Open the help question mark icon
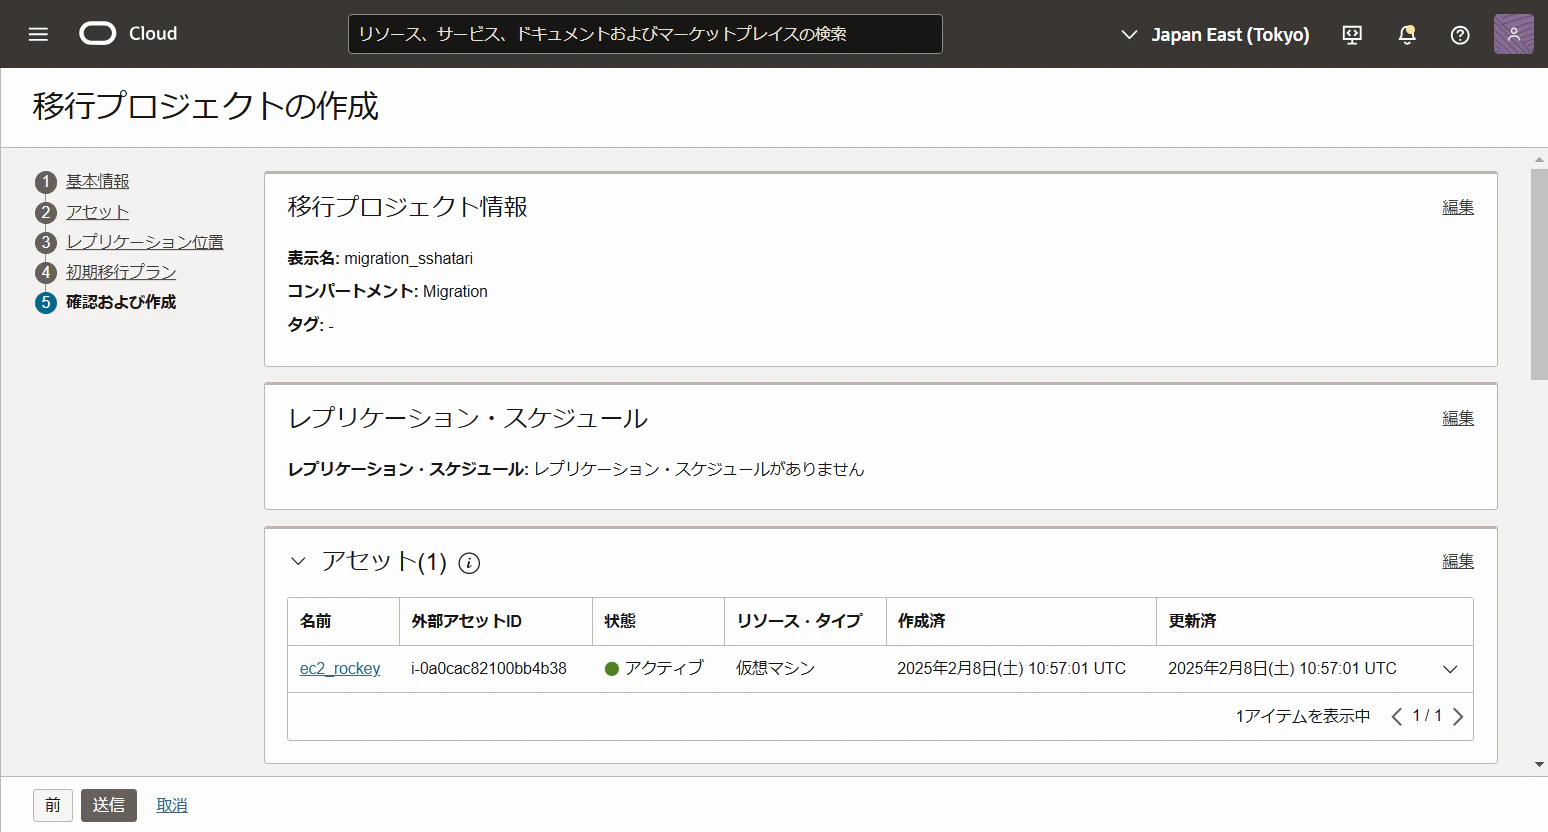The image size is (1548, 832). click(x=1460, y=35)
